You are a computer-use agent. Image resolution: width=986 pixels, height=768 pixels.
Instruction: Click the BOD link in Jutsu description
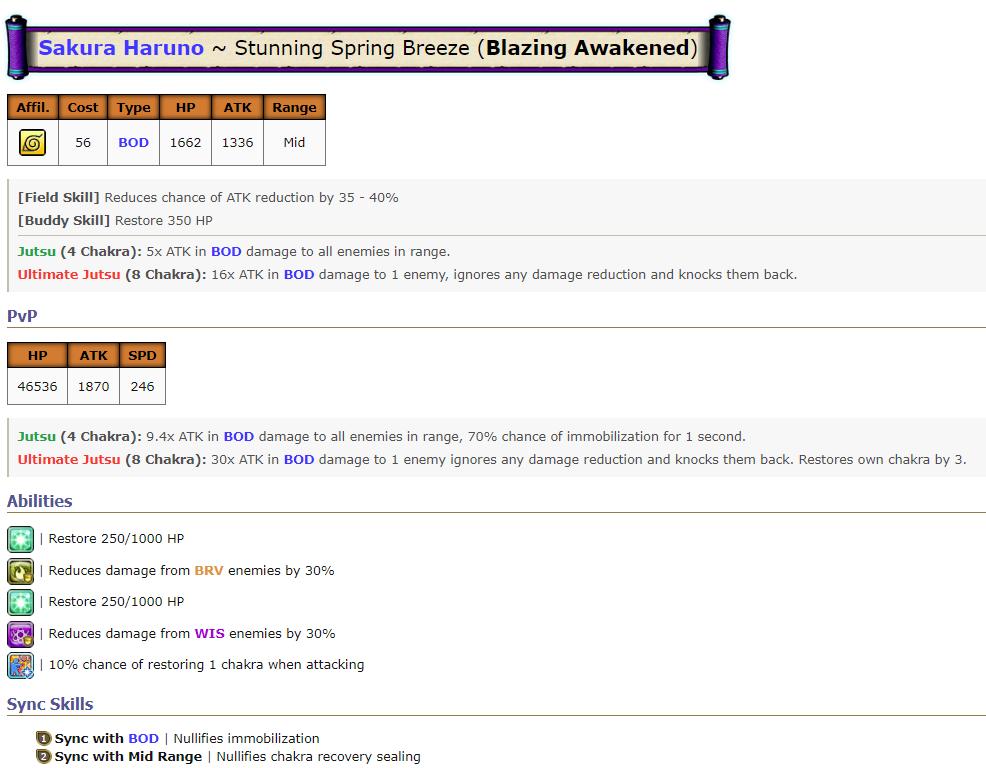[226, 252]
